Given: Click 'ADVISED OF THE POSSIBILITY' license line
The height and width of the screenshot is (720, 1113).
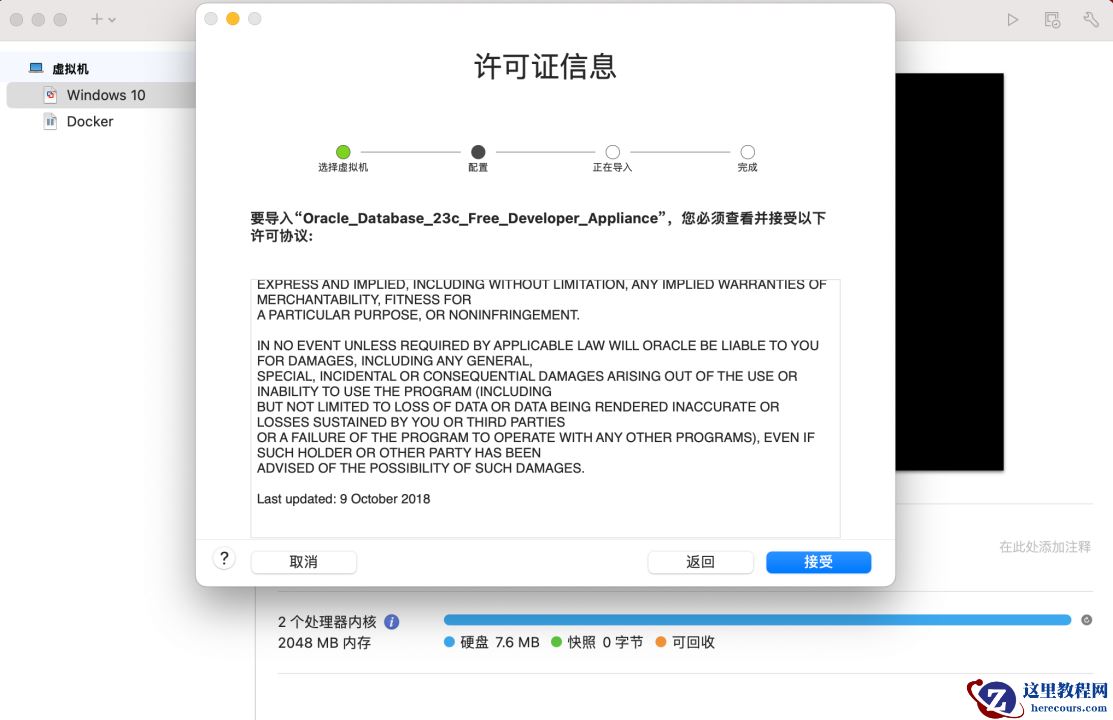Looking at the screenshot, I should (421, 468).
